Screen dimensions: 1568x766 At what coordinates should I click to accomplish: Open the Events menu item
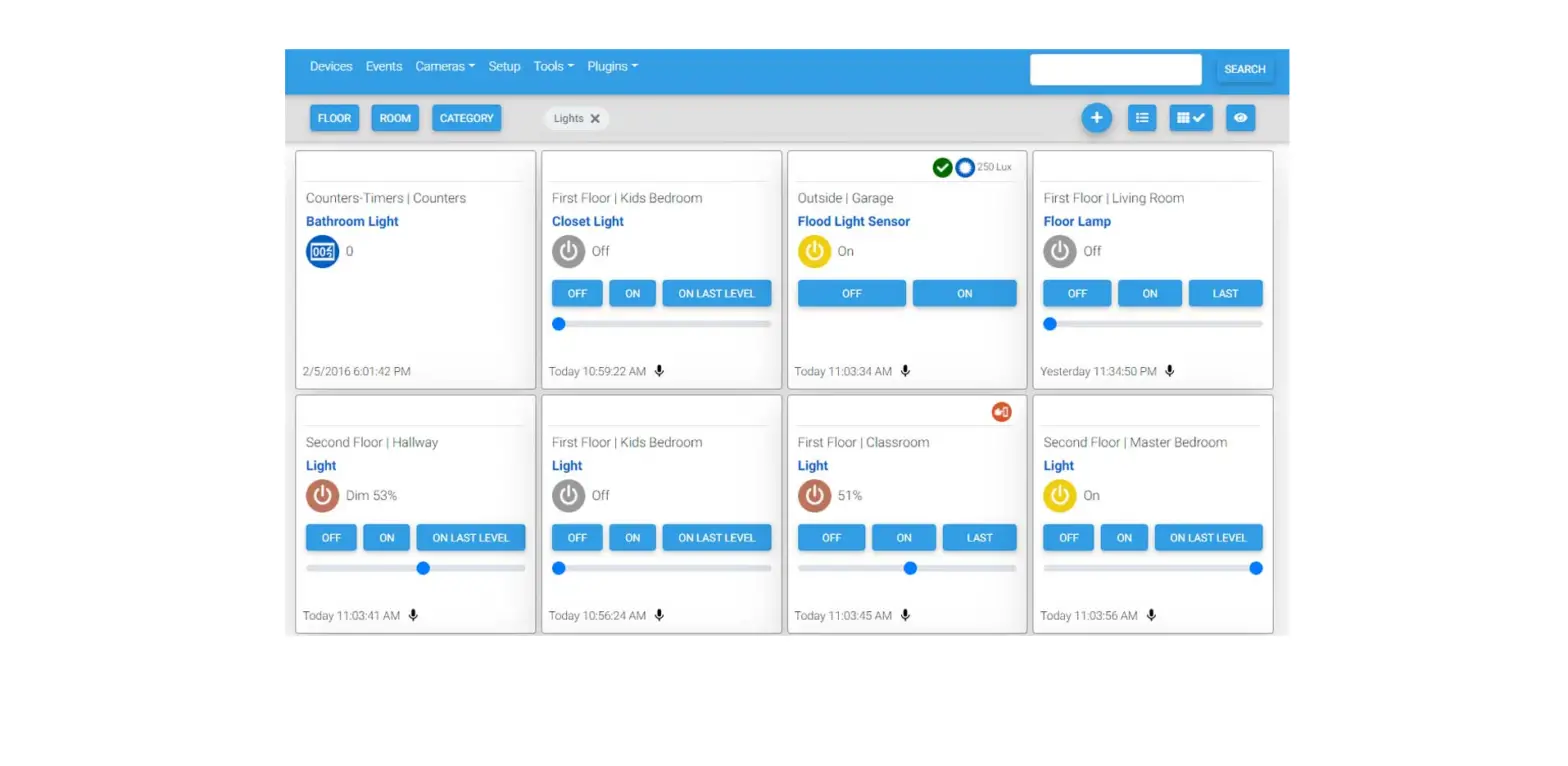pos(384,67)
